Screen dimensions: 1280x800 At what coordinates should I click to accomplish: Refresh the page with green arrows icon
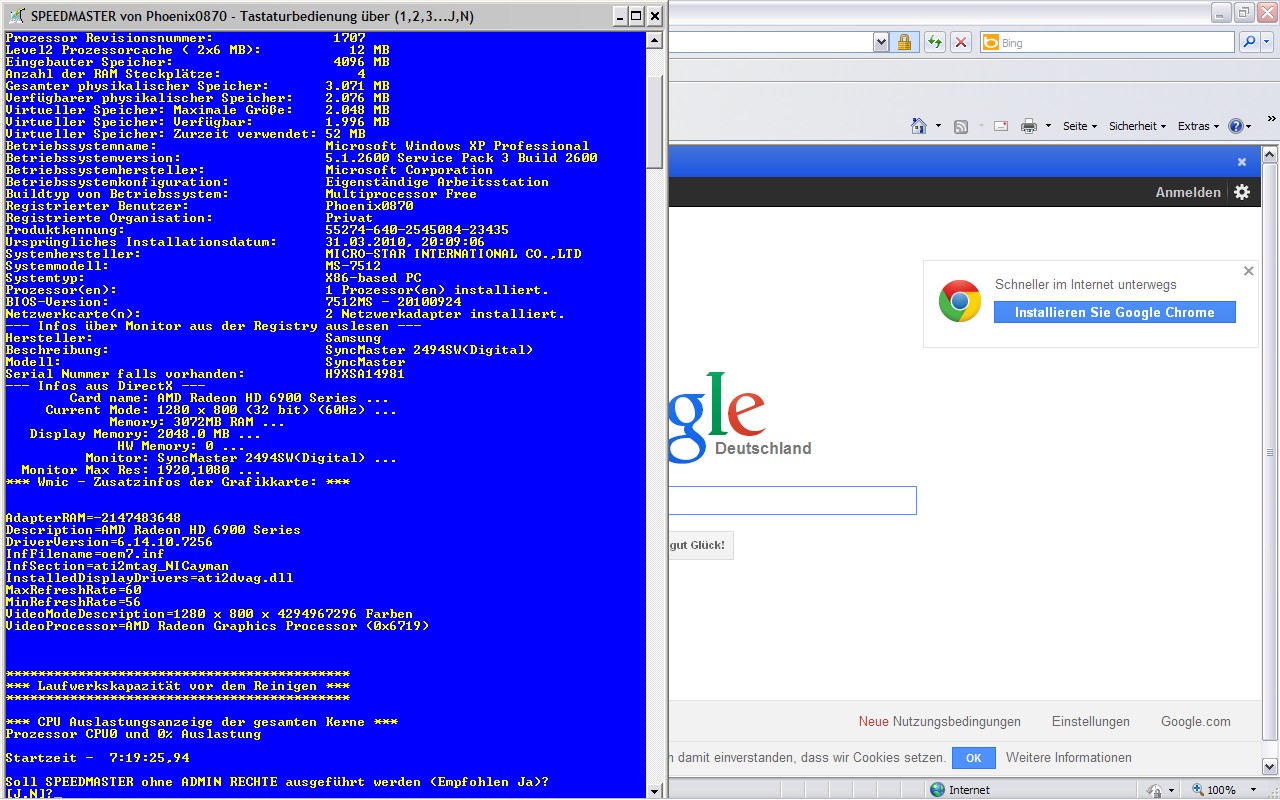[934, 42]
